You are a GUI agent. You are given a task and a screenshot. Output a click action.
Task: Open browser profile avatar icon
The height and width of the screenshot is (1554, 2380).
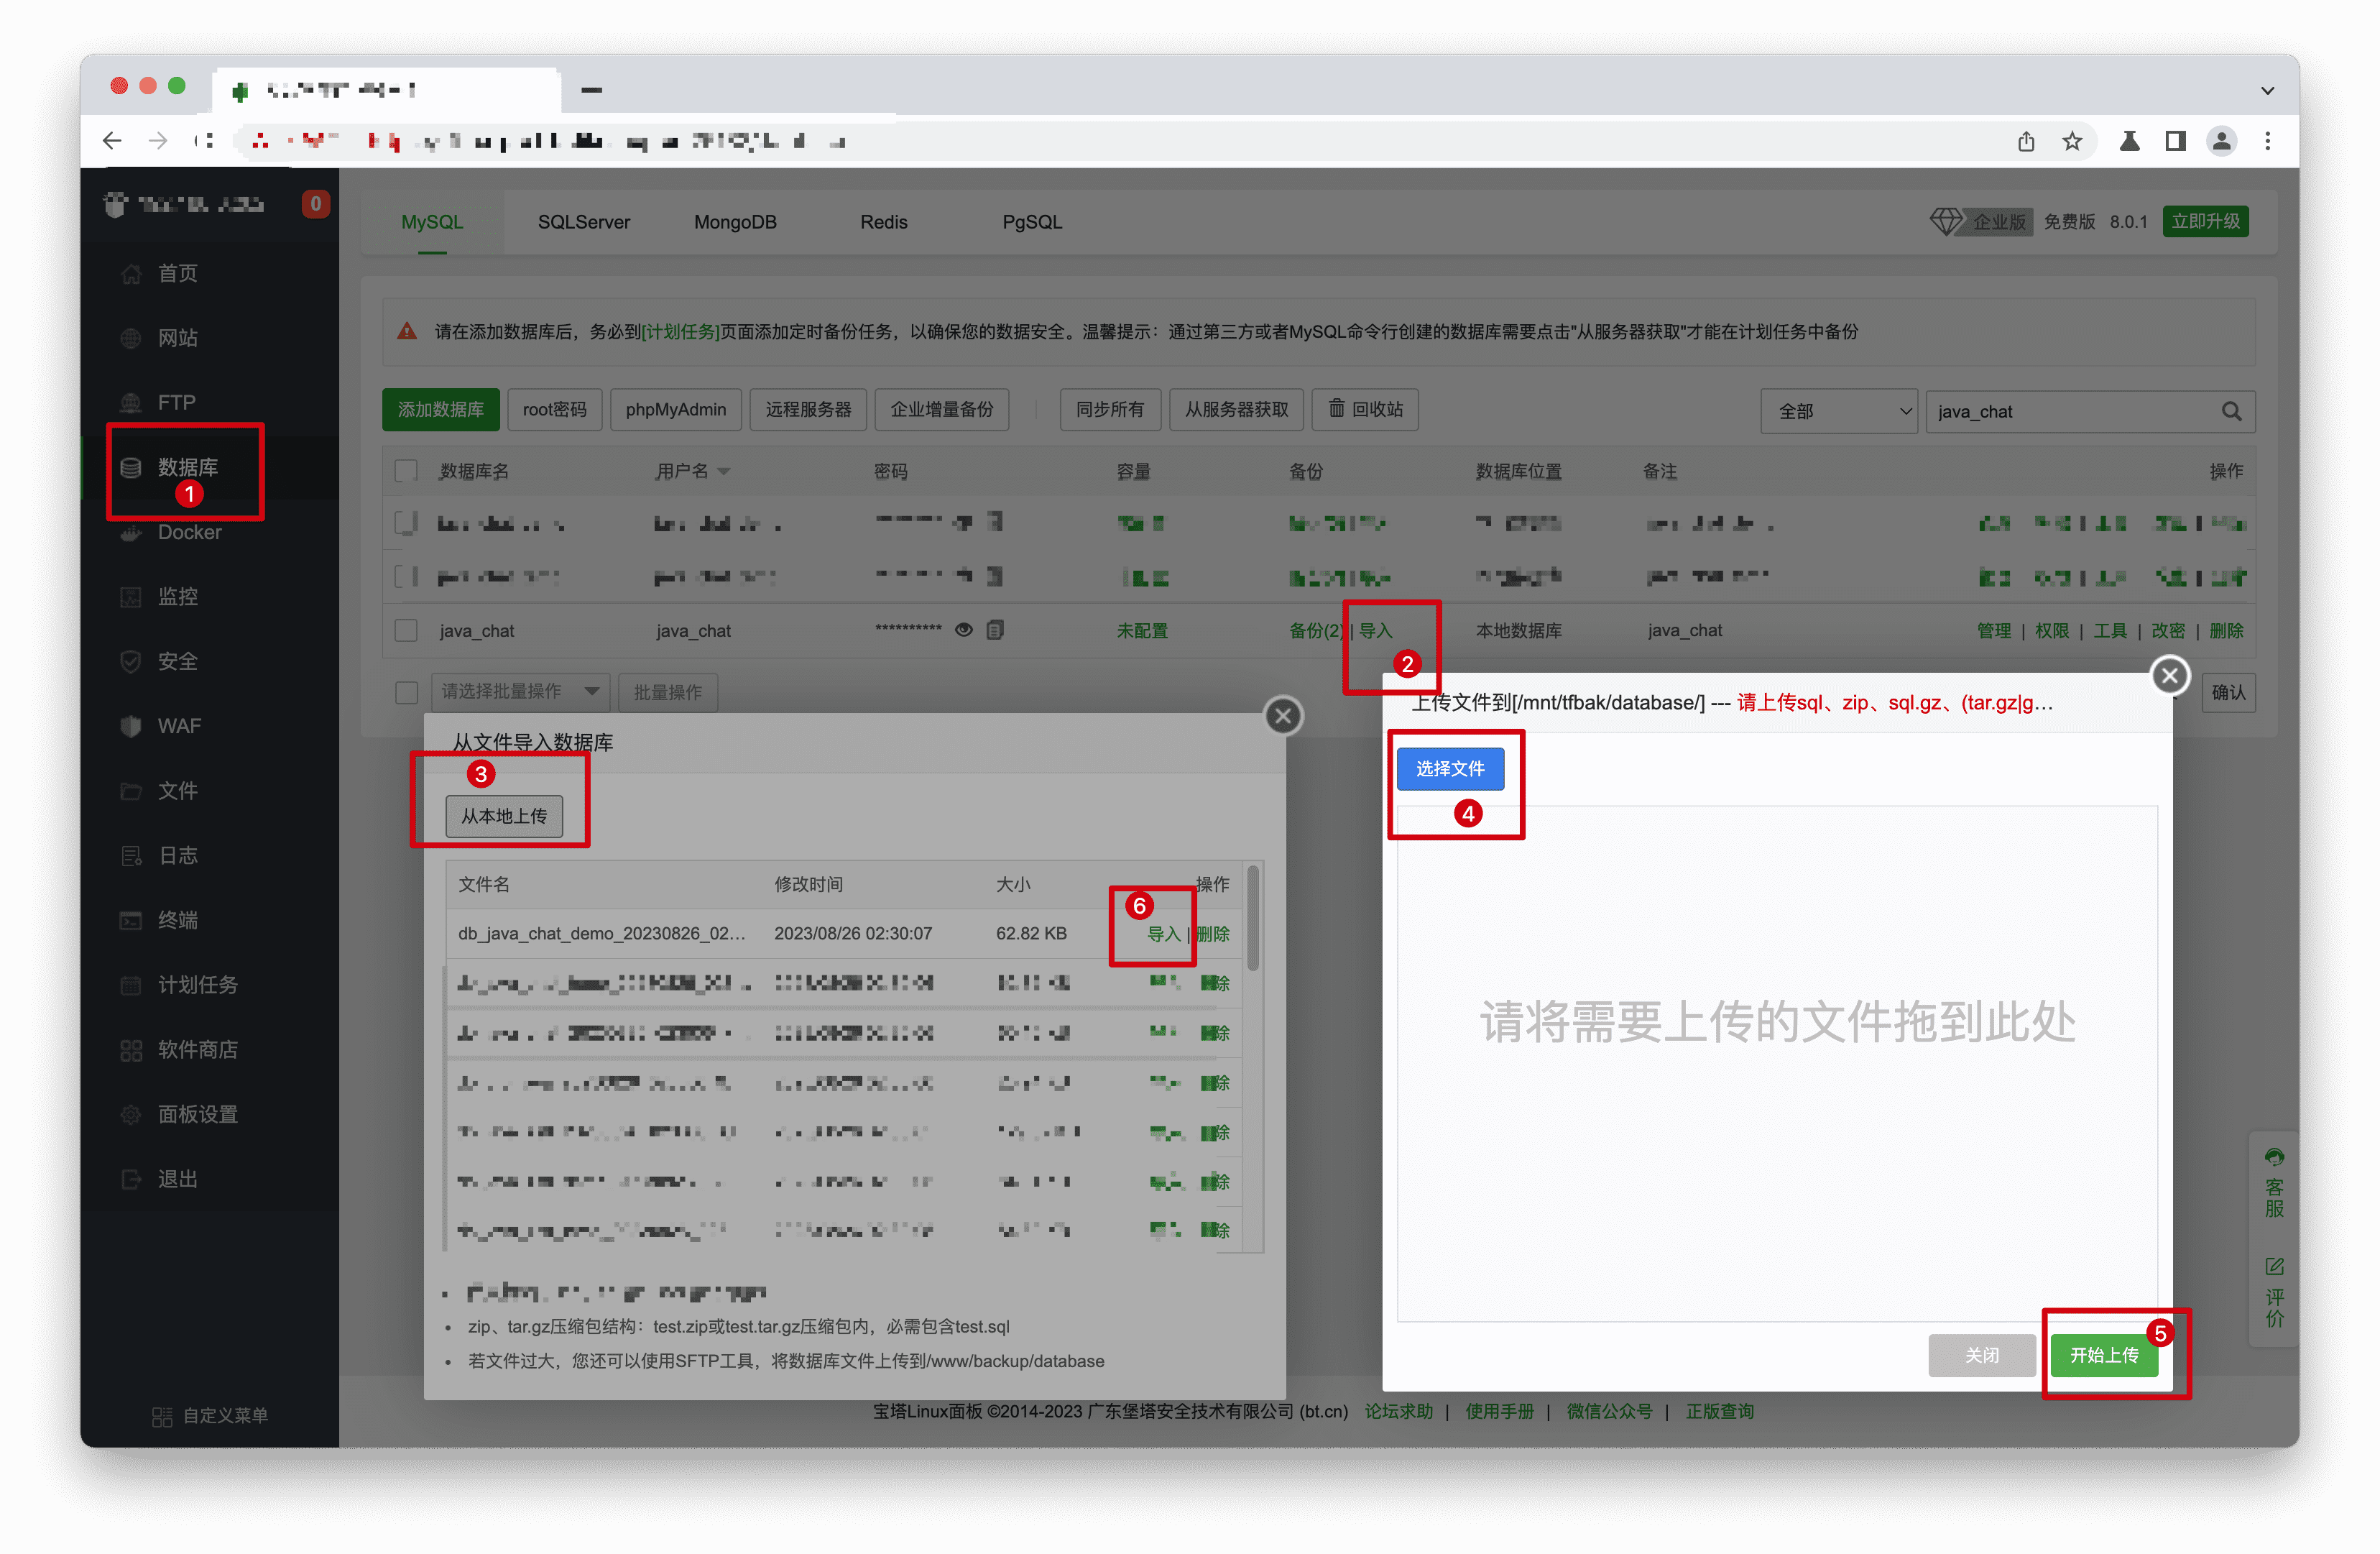2221,141
